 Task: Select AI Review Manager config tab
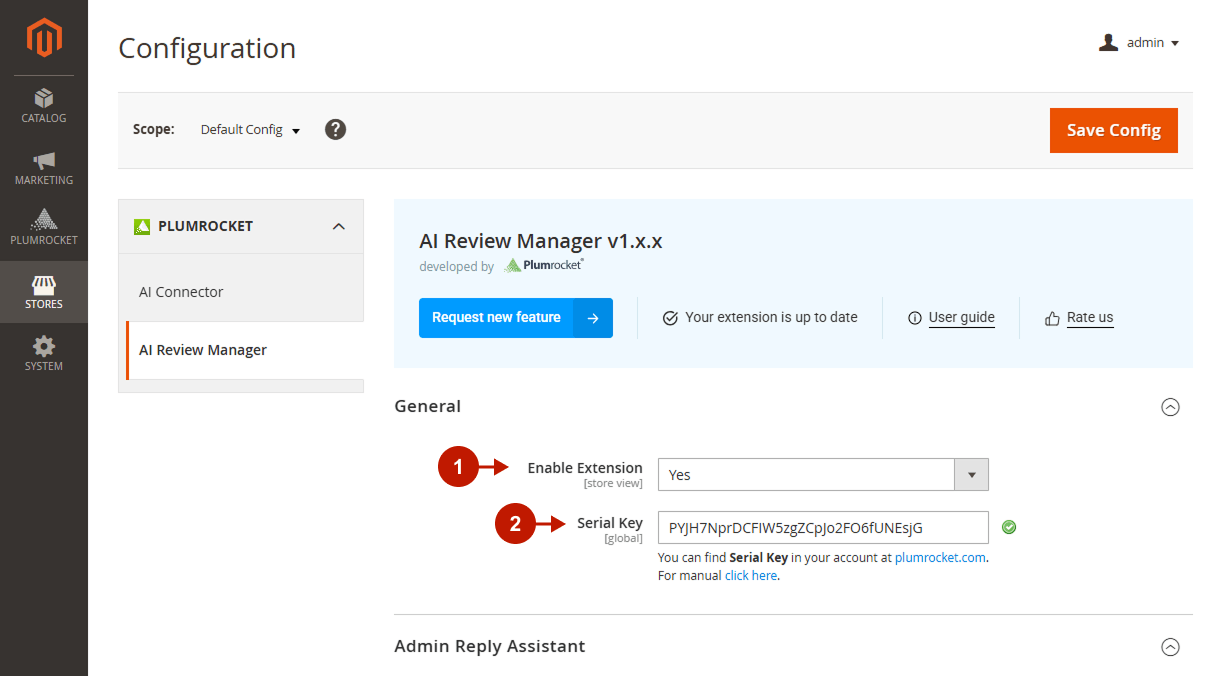(x=245, y=350)
